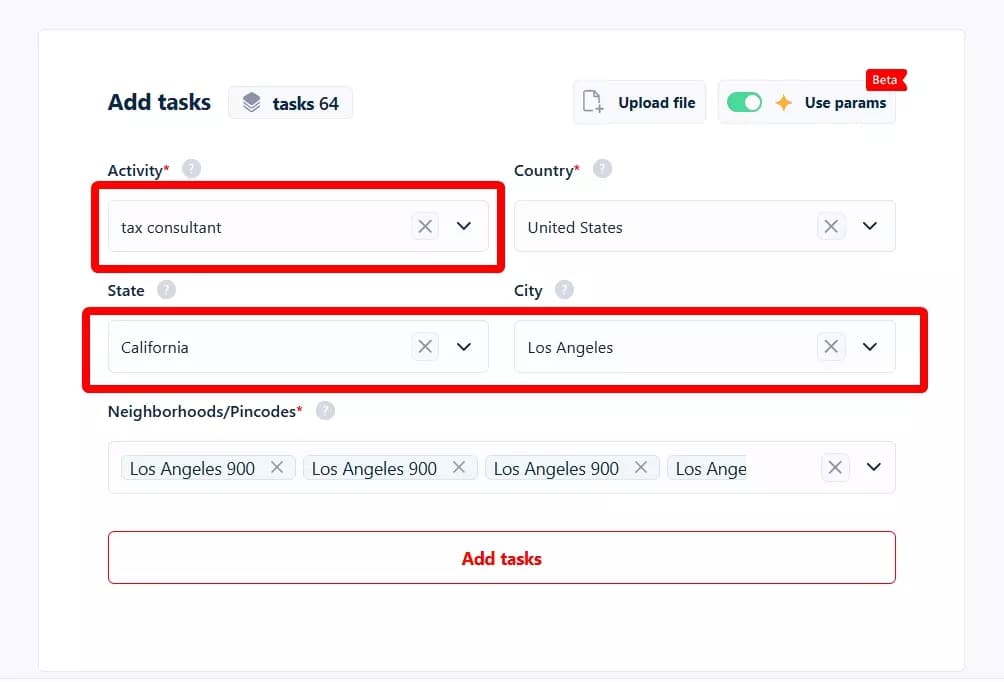The width and height of the screenshot is (1004, 682).
Task: Click the help icon beside City label
Action: pos(564,290)
